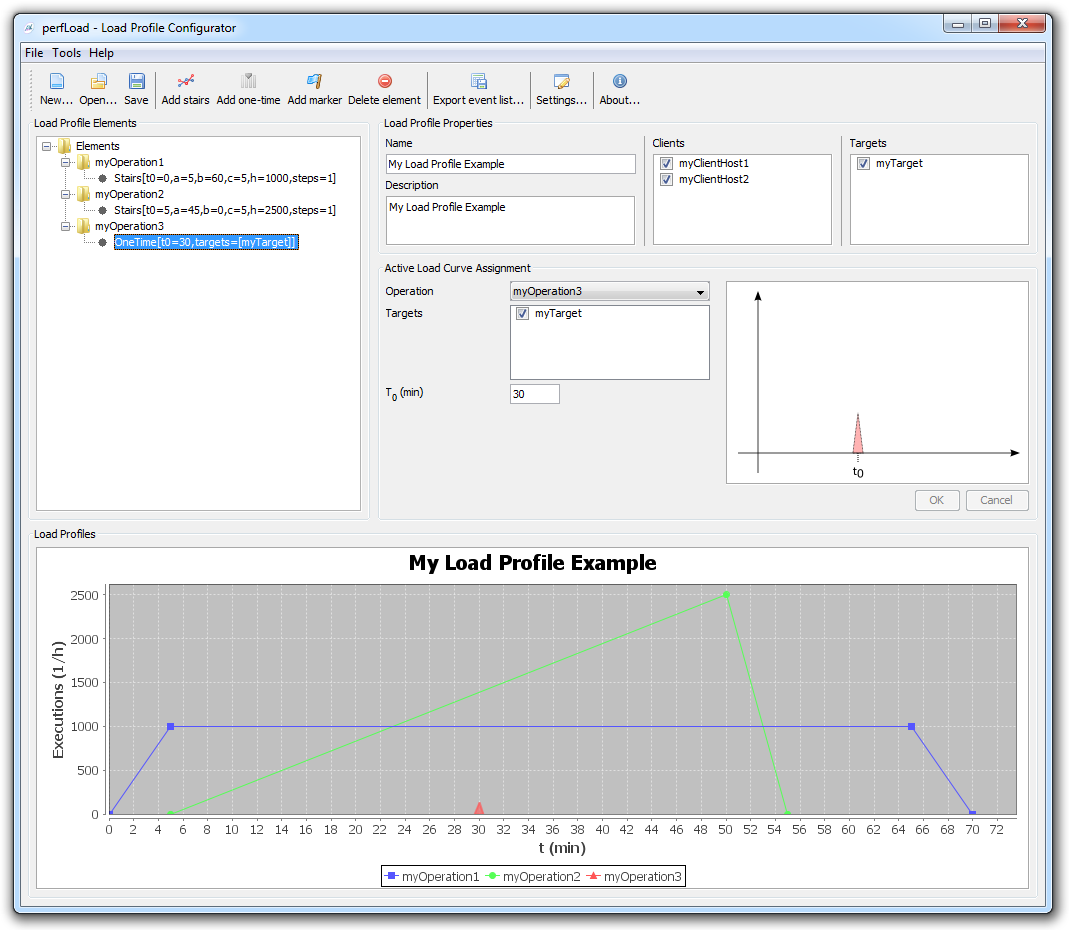Select the Stairs t0=5 h=2500 tree item
The image size is (1069, 930).
click(225, 211)
